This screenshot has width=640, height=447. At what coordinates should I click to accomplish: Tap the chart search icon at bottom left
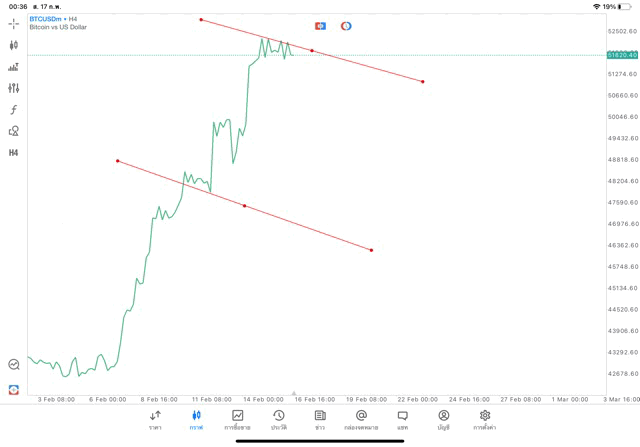click(14, 365)
